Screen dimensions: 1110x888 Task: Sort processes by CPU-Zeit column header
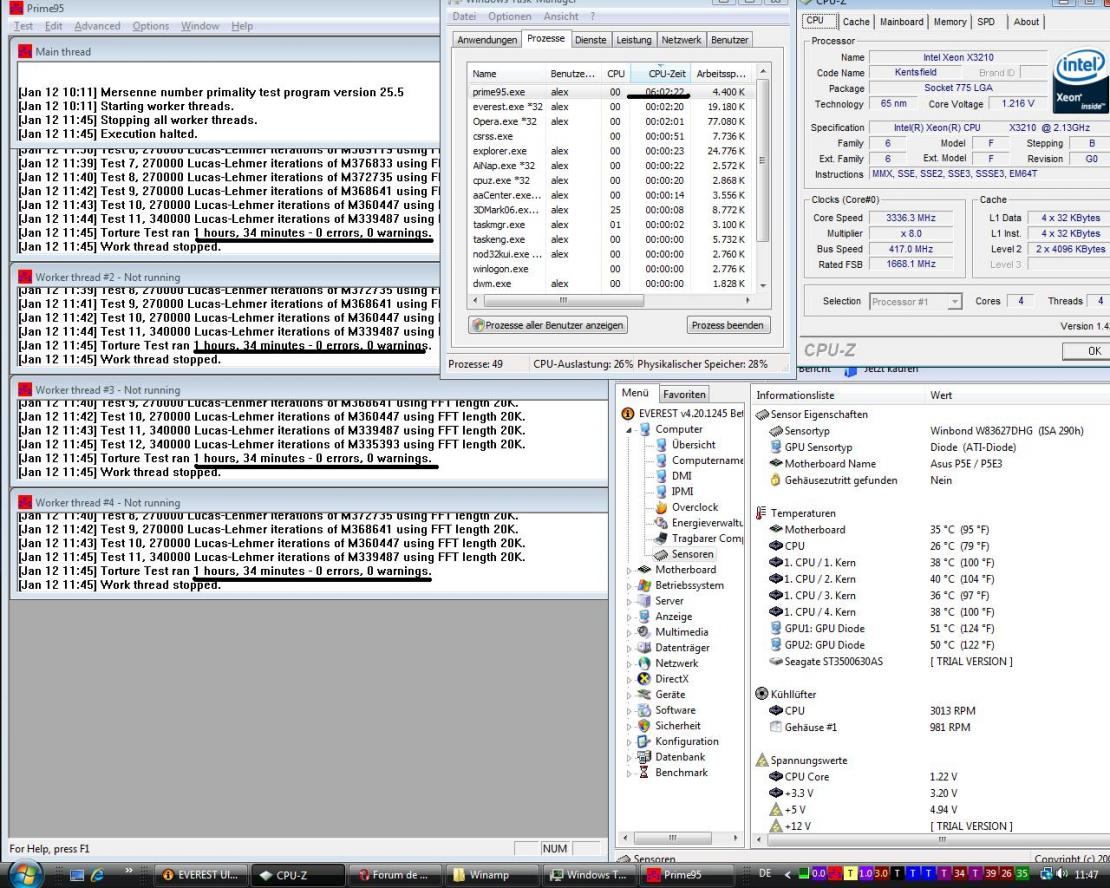pyautogui.click(x=661, y=74)
